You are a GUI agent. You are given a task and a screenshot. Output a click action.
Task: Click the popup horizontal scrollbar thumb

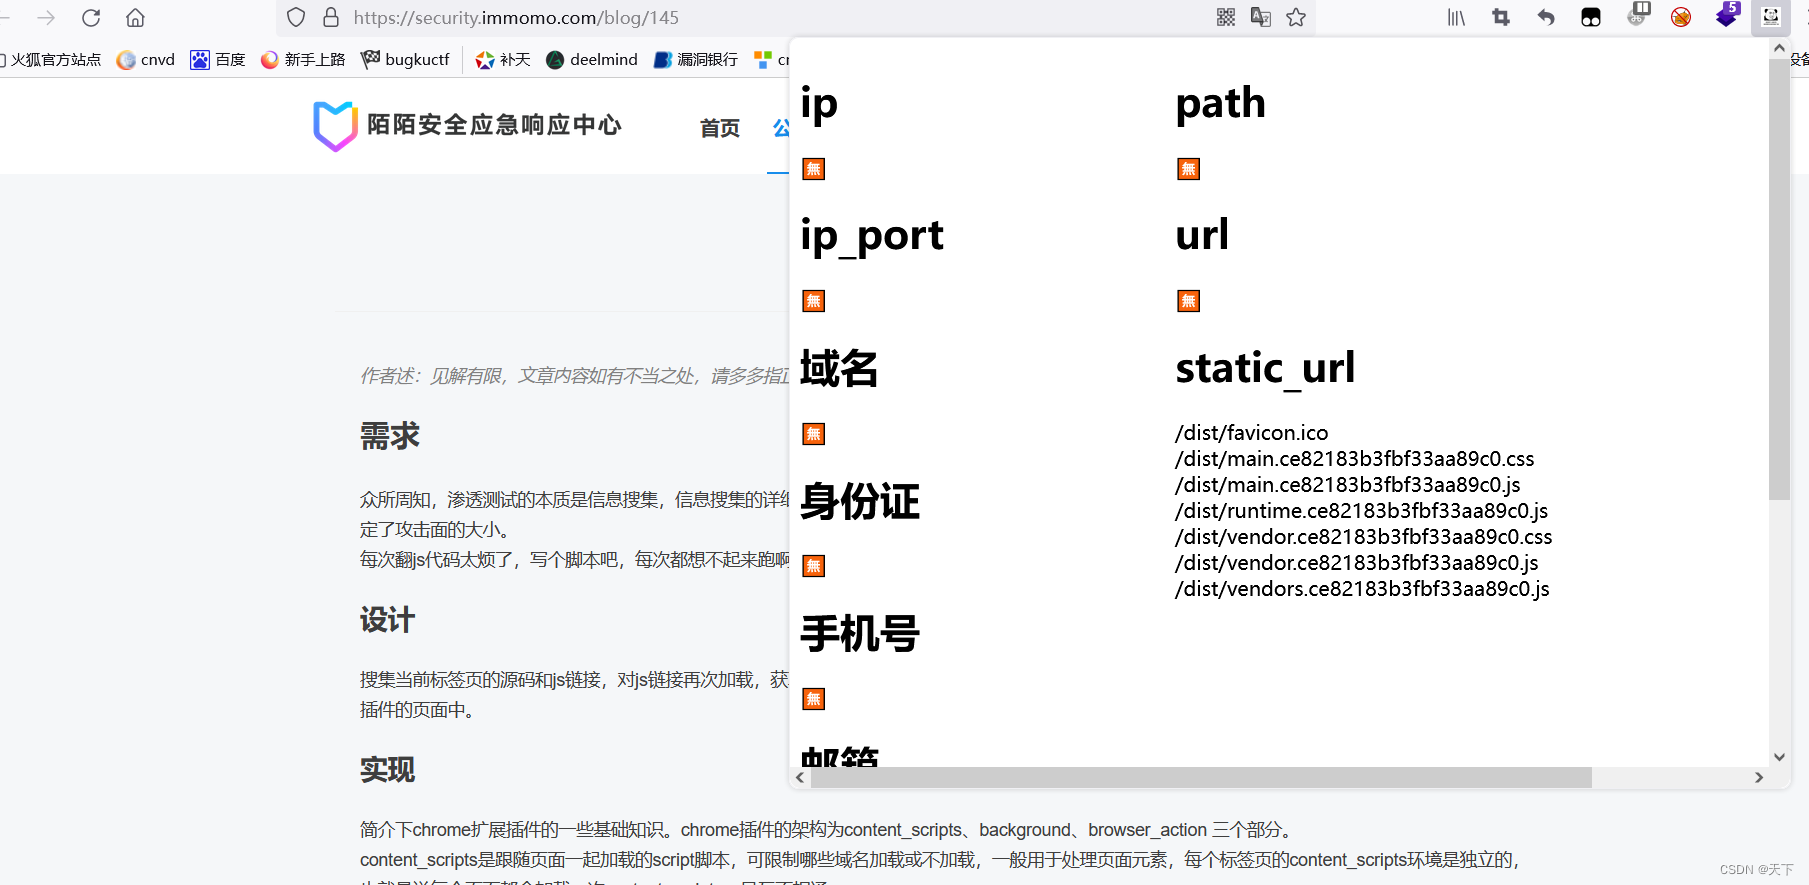1201,777
